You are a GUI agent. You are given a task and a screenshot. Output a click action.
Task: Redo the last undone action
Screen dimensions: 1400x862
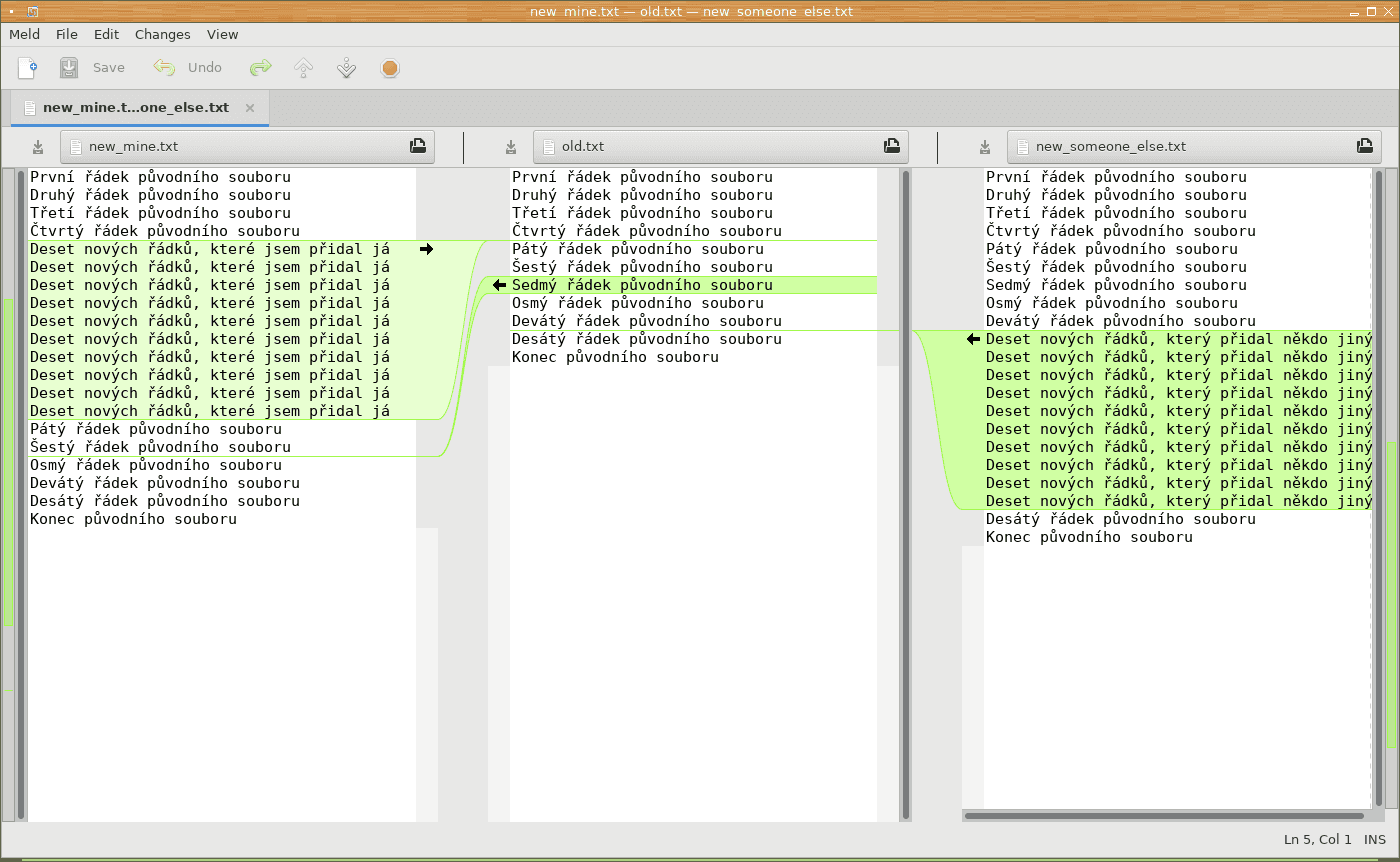click(x=260, y=68)
